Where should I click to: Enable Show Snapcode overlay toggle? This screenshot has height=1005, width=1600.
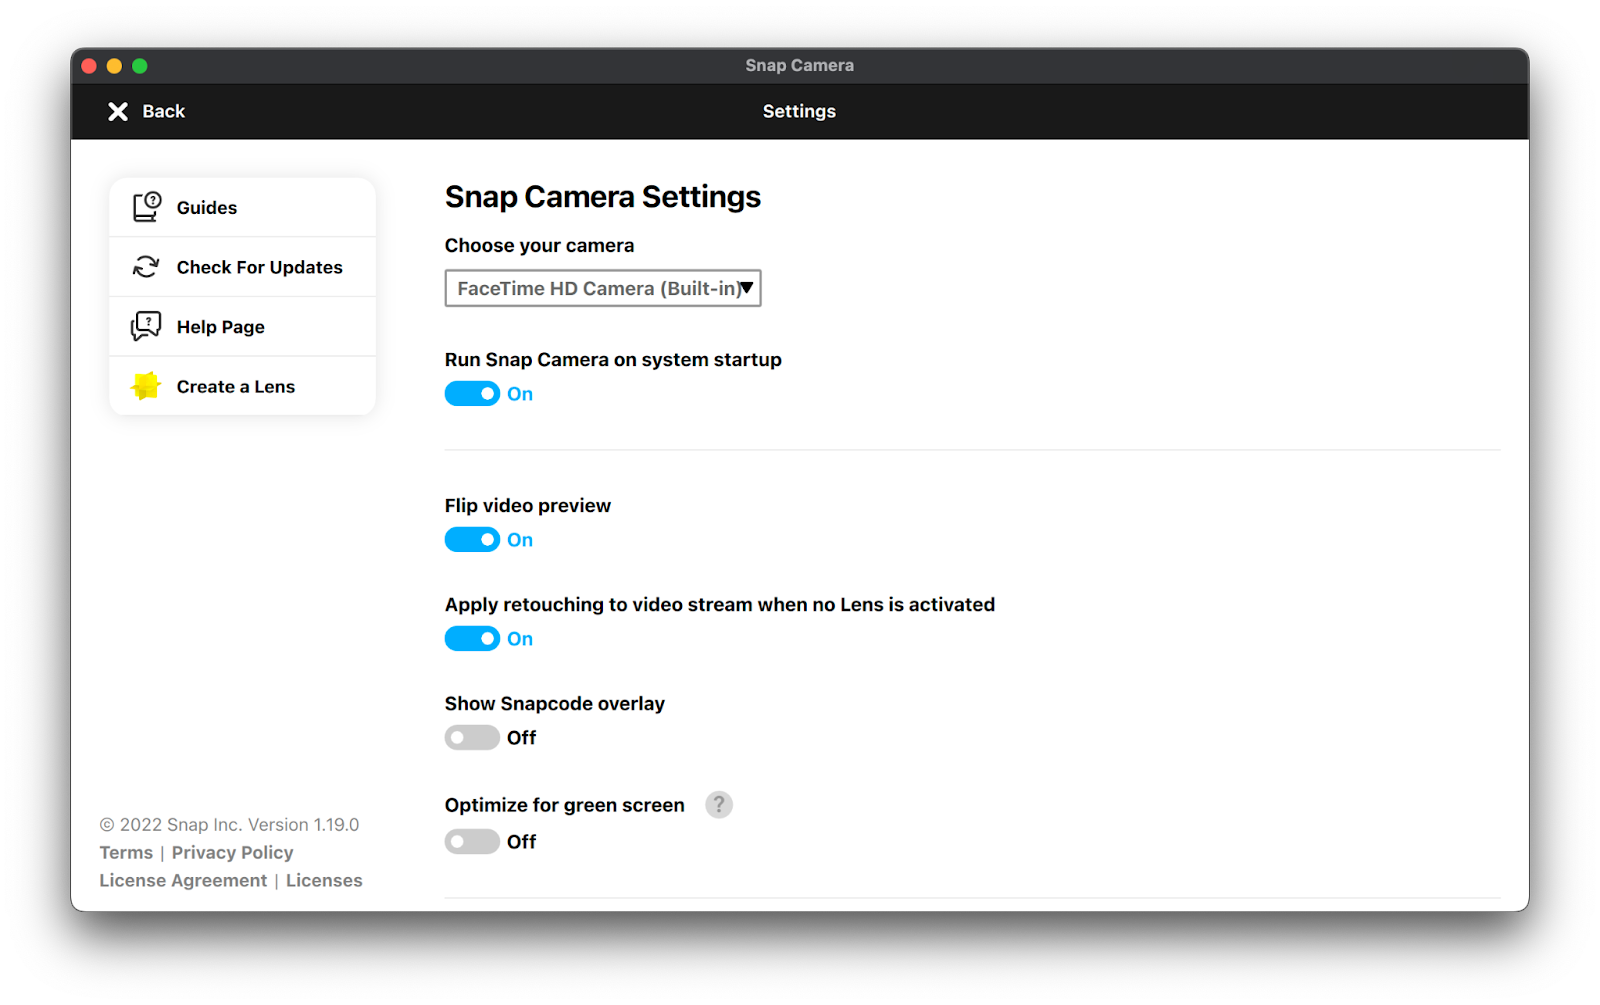pyautogui.click(x=472, y=738)
